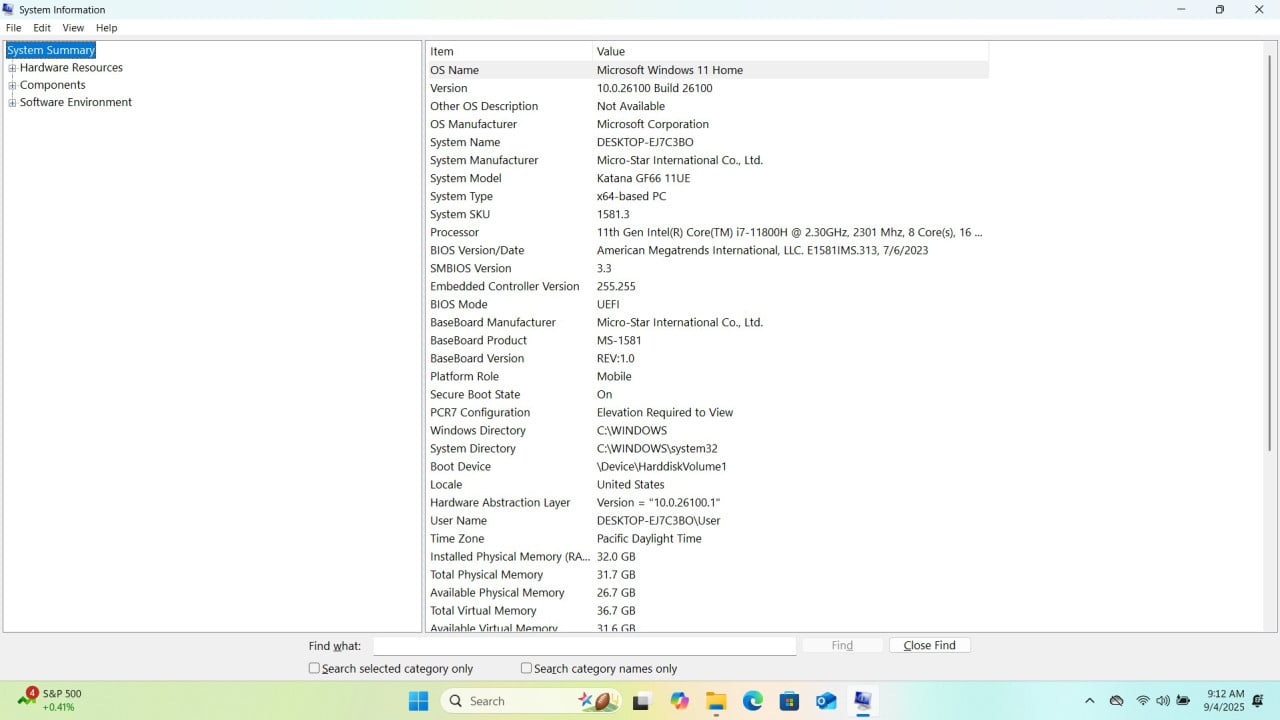Enable Search category names only
This screenshot has width=1280, height=720.
[x=526, y=668]
